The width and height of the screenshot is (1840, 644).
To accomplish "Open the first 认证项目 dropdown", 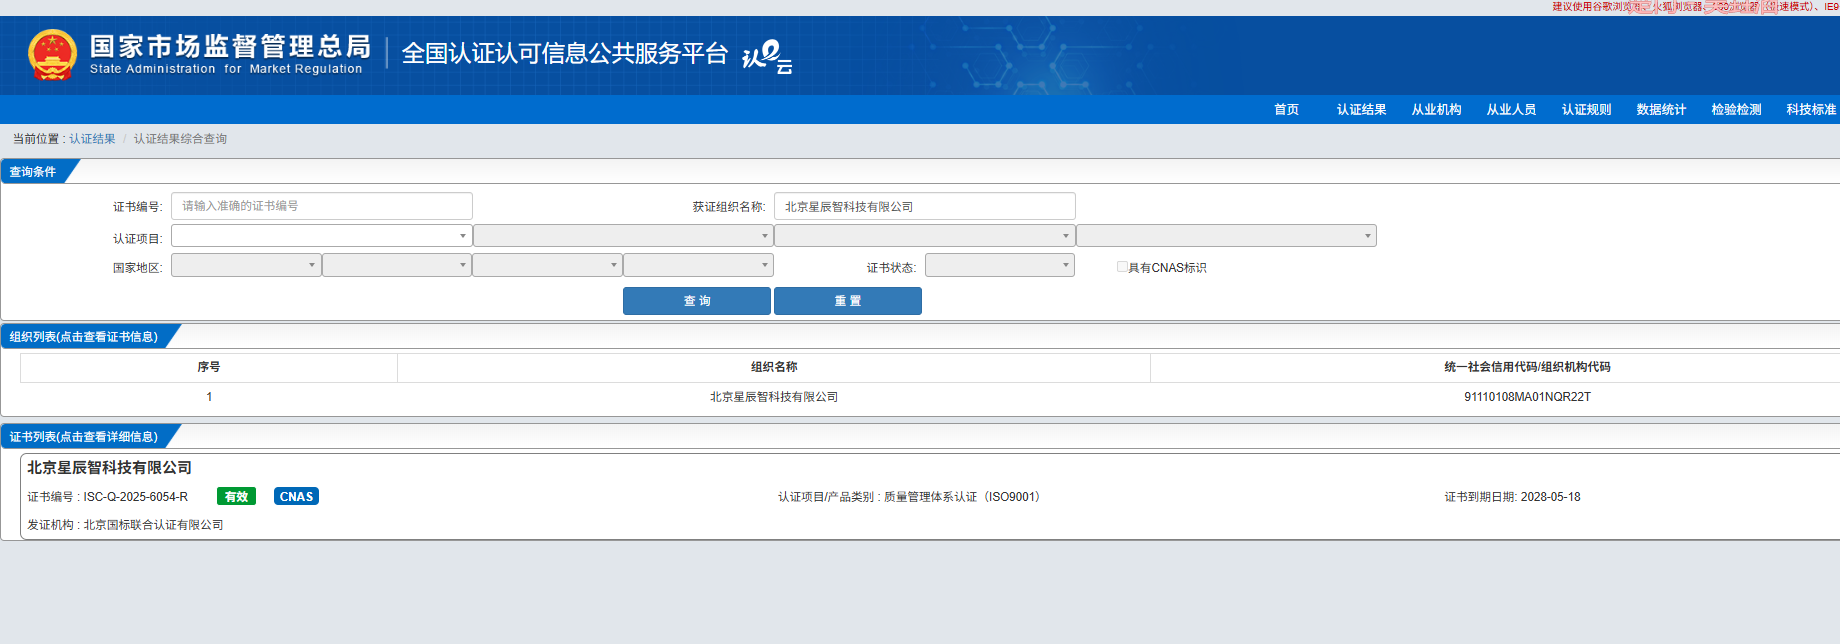I will (321, 236).
